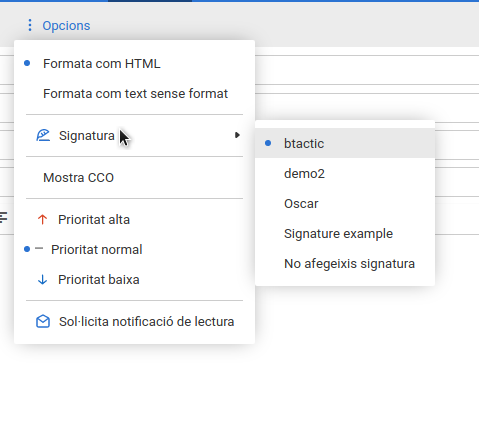The width and height of the screenshot is (479, 441).
Task: Open Signatura submenu entry
Action: (x=134, y=135)
